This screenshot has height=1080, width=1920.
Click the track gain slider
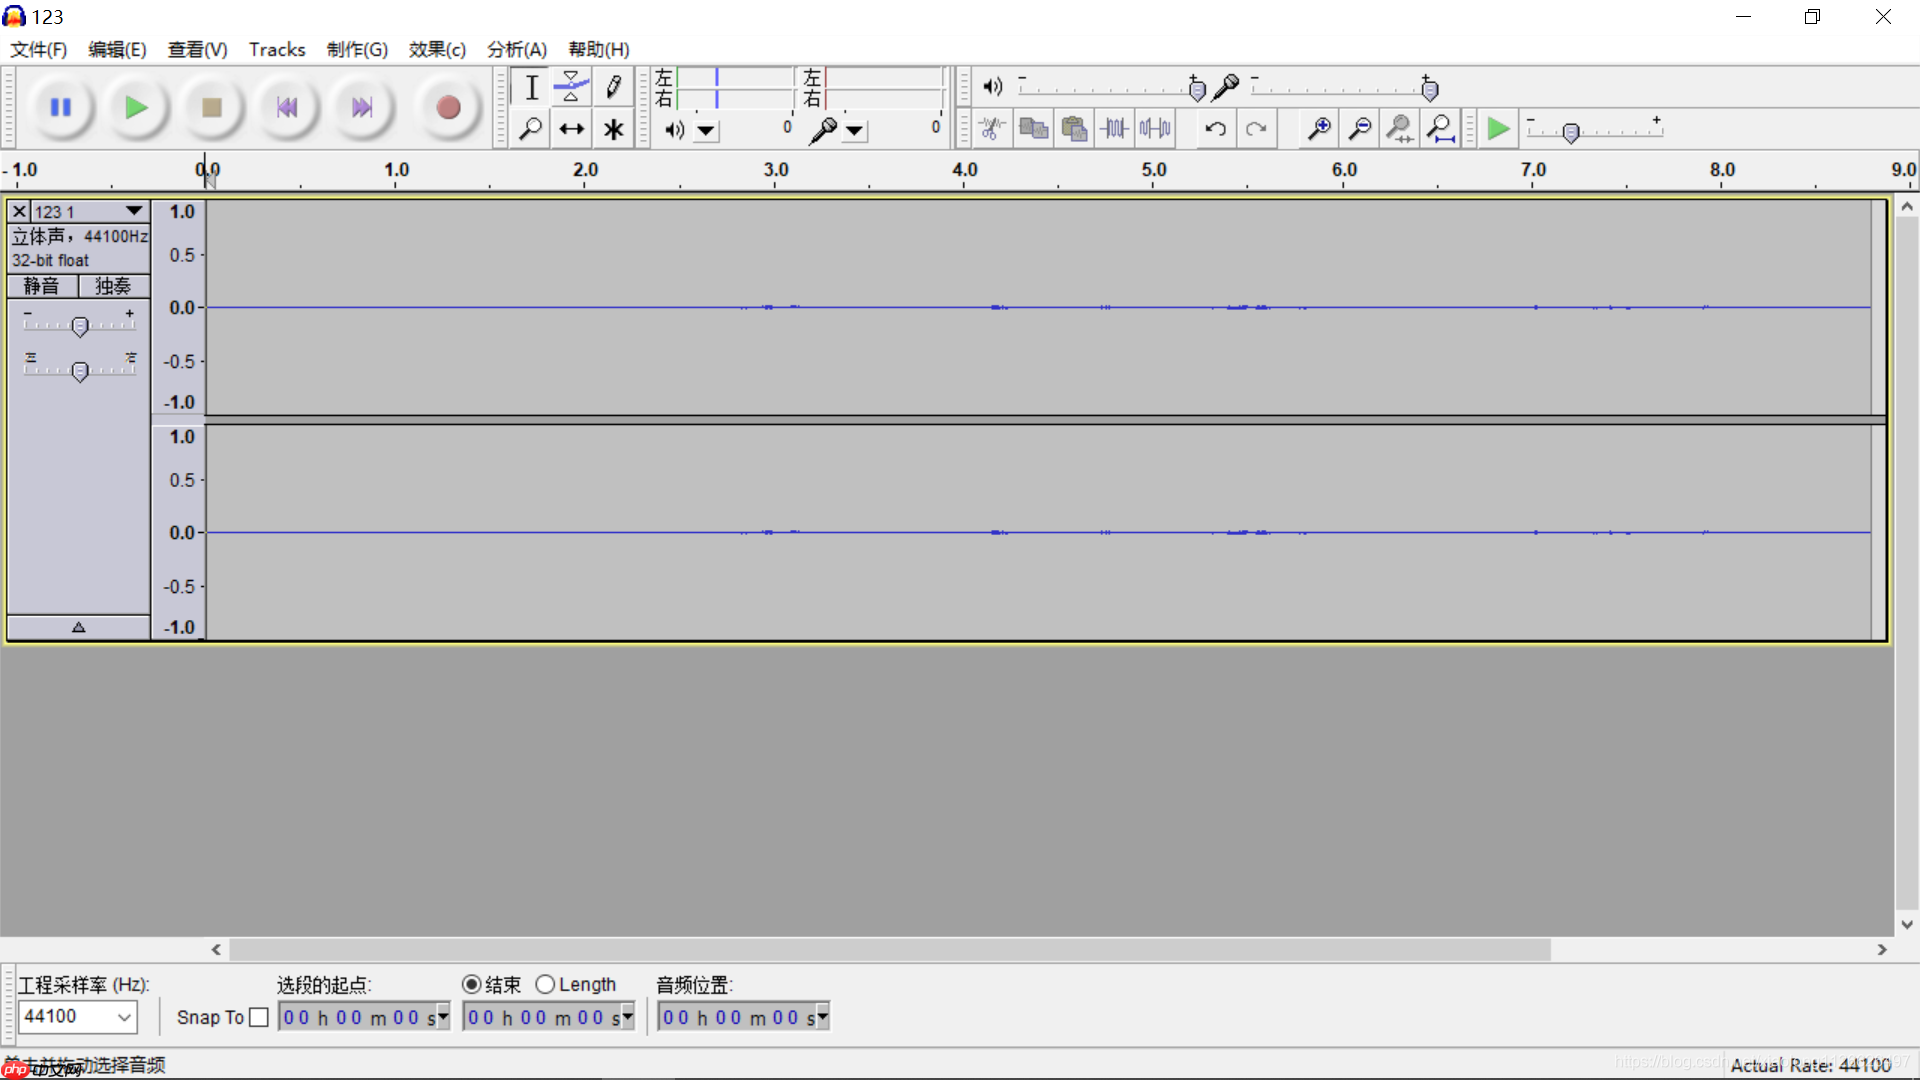[x=80, y=326]
